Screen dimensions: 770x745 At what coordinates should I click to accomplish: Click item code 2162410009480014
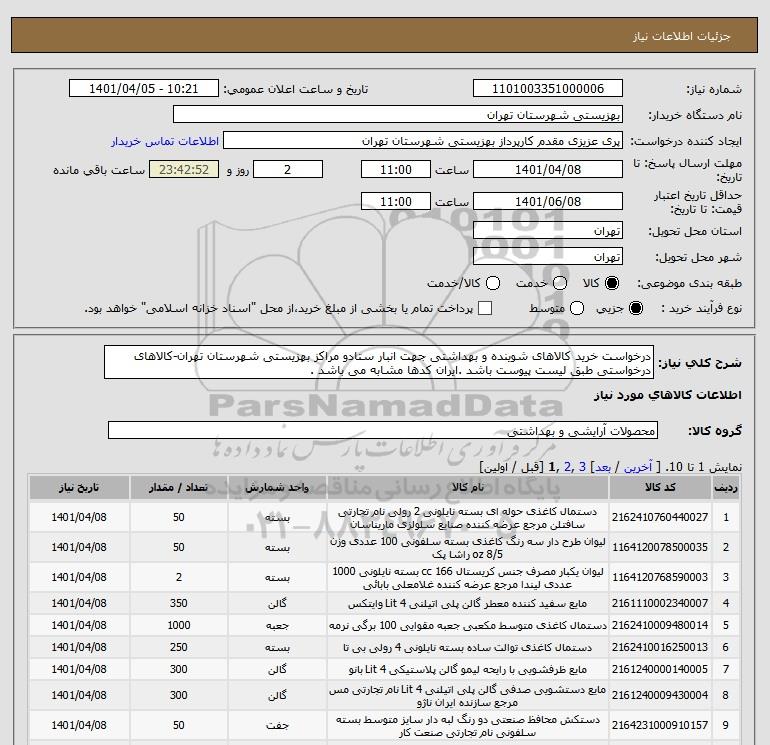coord(660,625)
